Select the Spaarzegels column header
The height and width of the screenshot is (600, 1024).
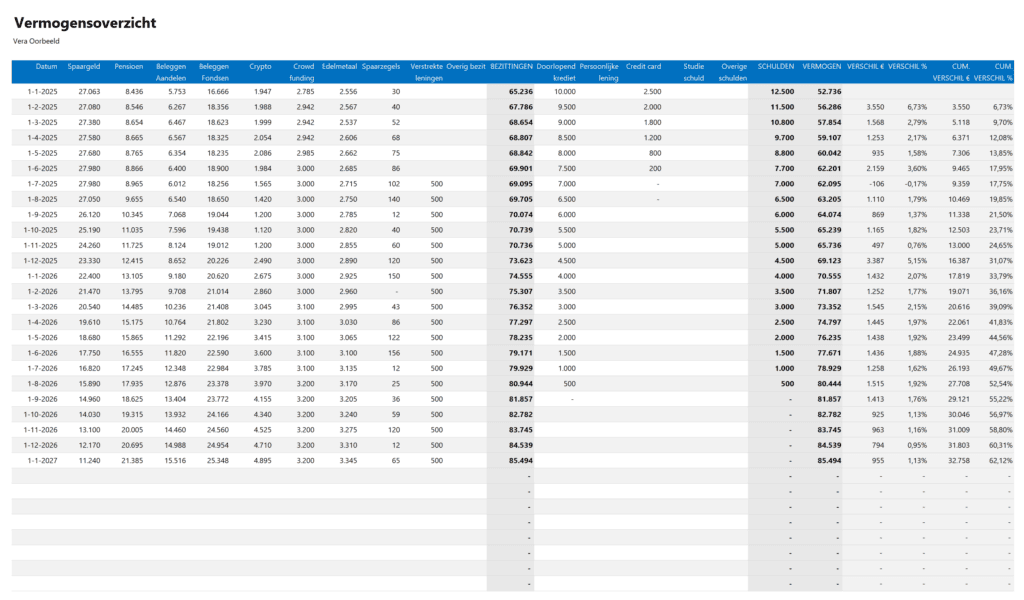(x=381, y=66)
